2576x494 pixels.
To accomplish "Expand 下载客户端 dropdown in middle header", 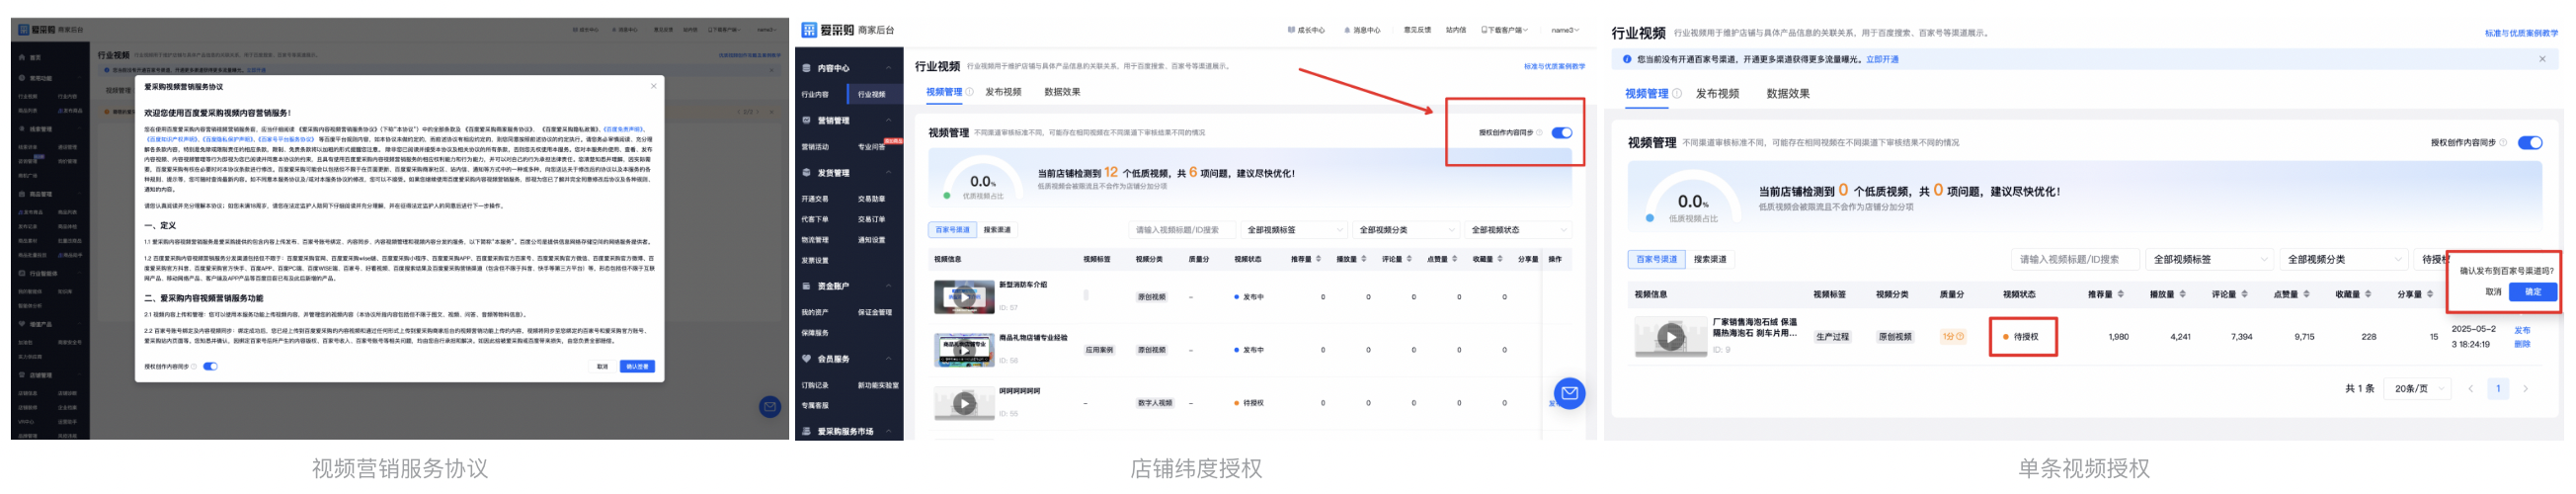I will click(1505, 30).
